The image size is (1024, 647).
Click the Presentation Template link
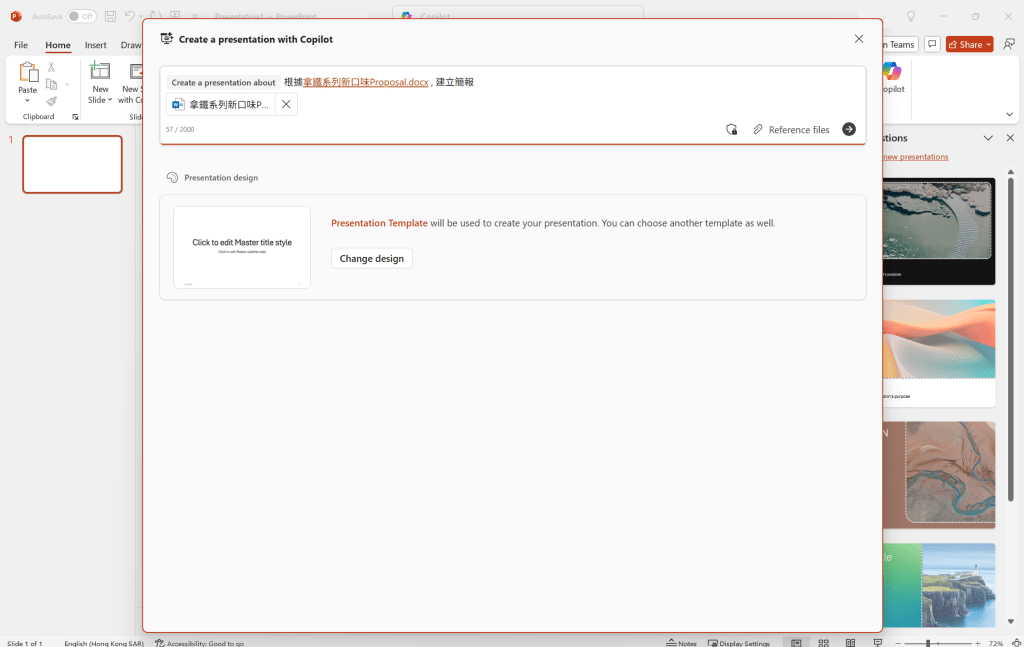coord(379,223)
